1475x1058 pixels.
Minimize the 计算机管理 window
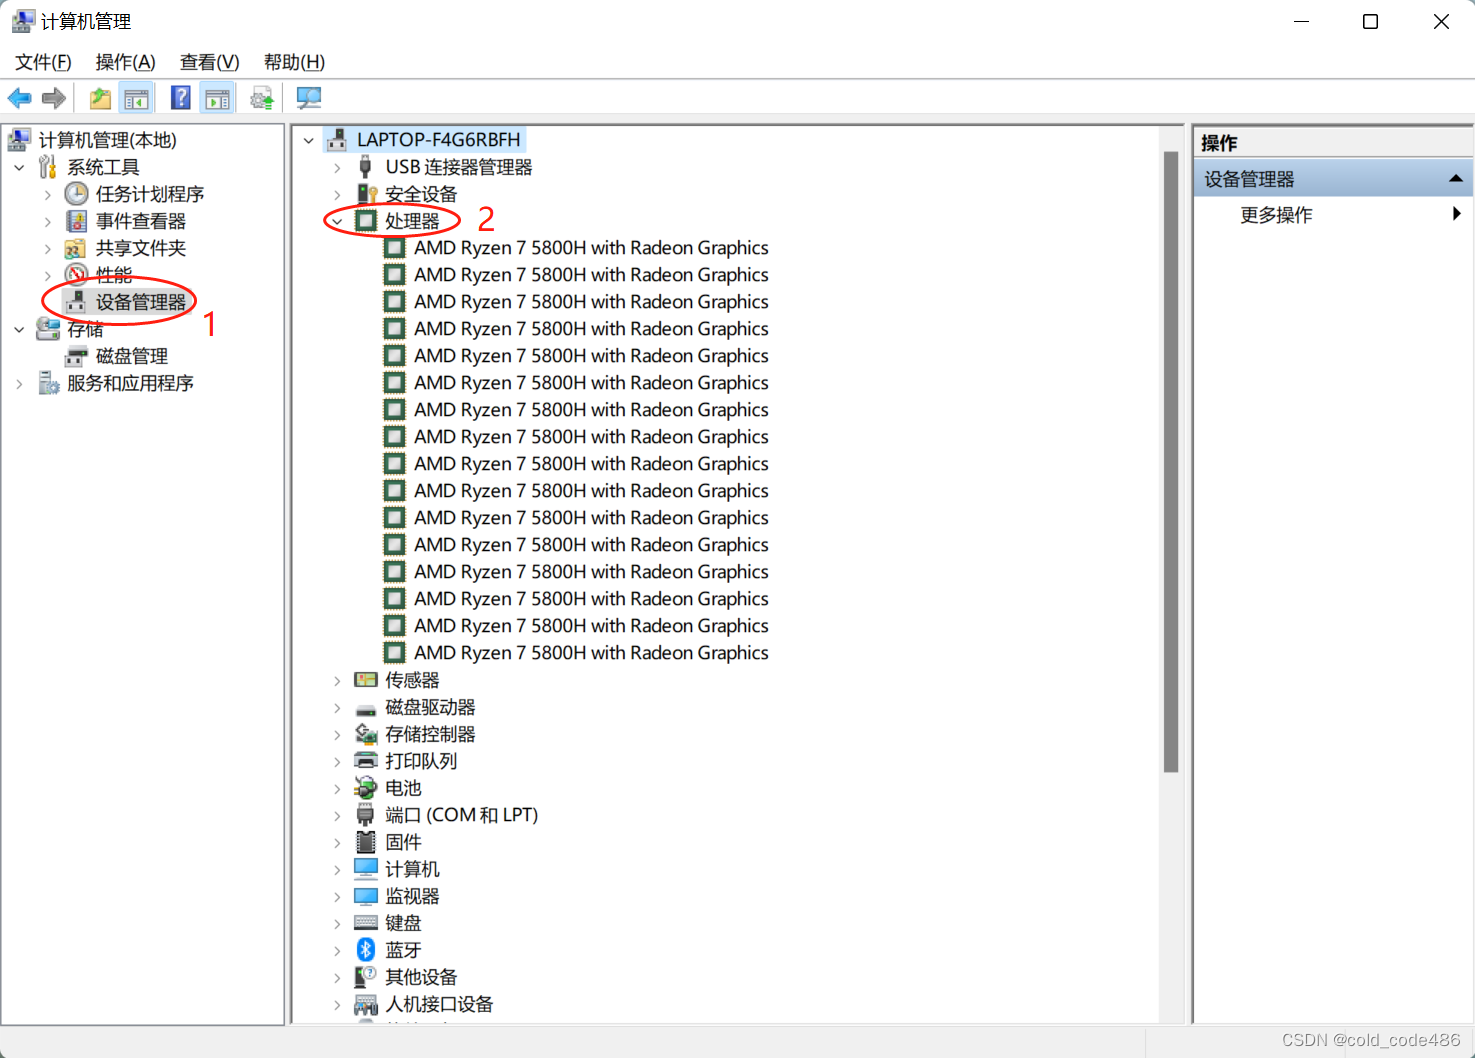(x=1301, y=21)
